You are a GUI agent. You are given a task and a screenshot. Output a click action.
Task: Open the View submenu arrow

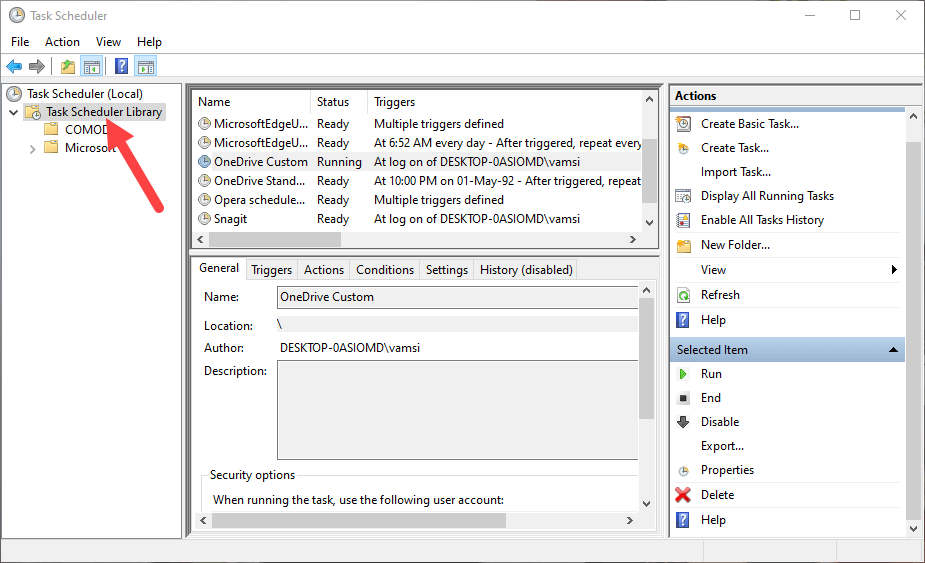[x=894, y=270]
